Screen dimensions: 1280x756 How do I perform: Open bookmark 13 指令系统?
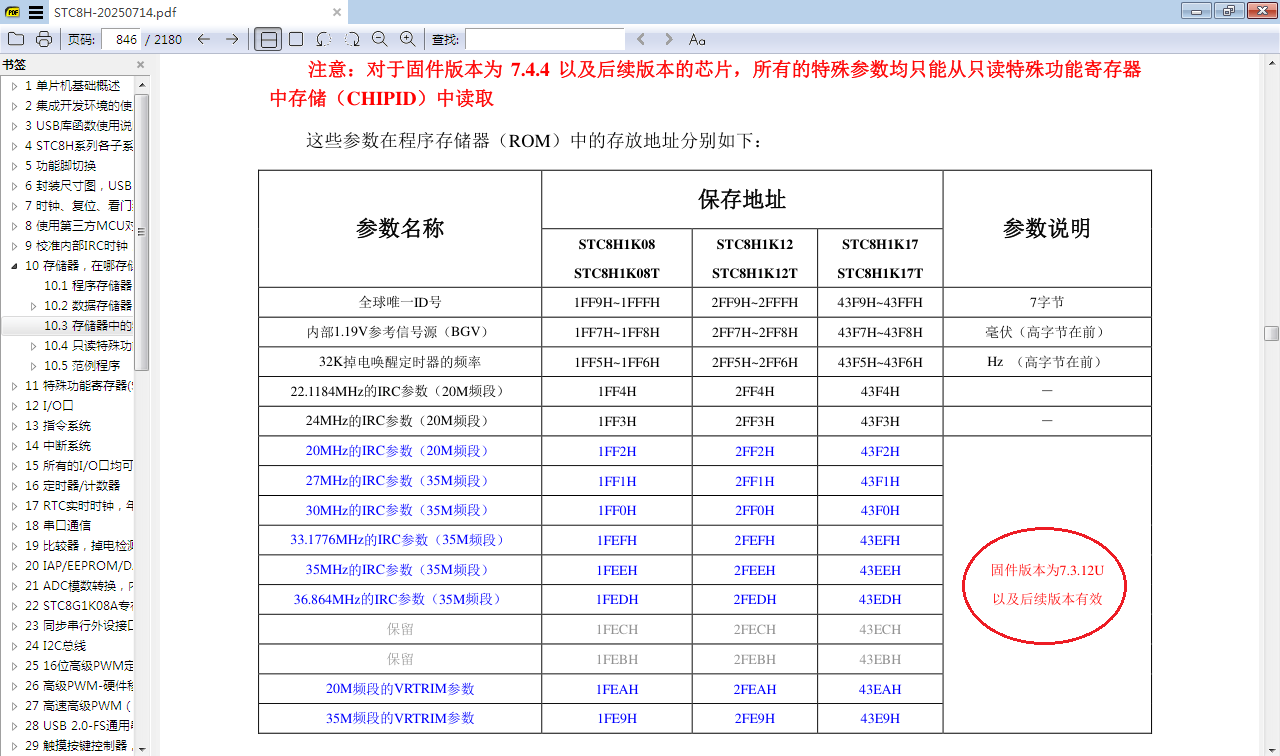(58, 426)
